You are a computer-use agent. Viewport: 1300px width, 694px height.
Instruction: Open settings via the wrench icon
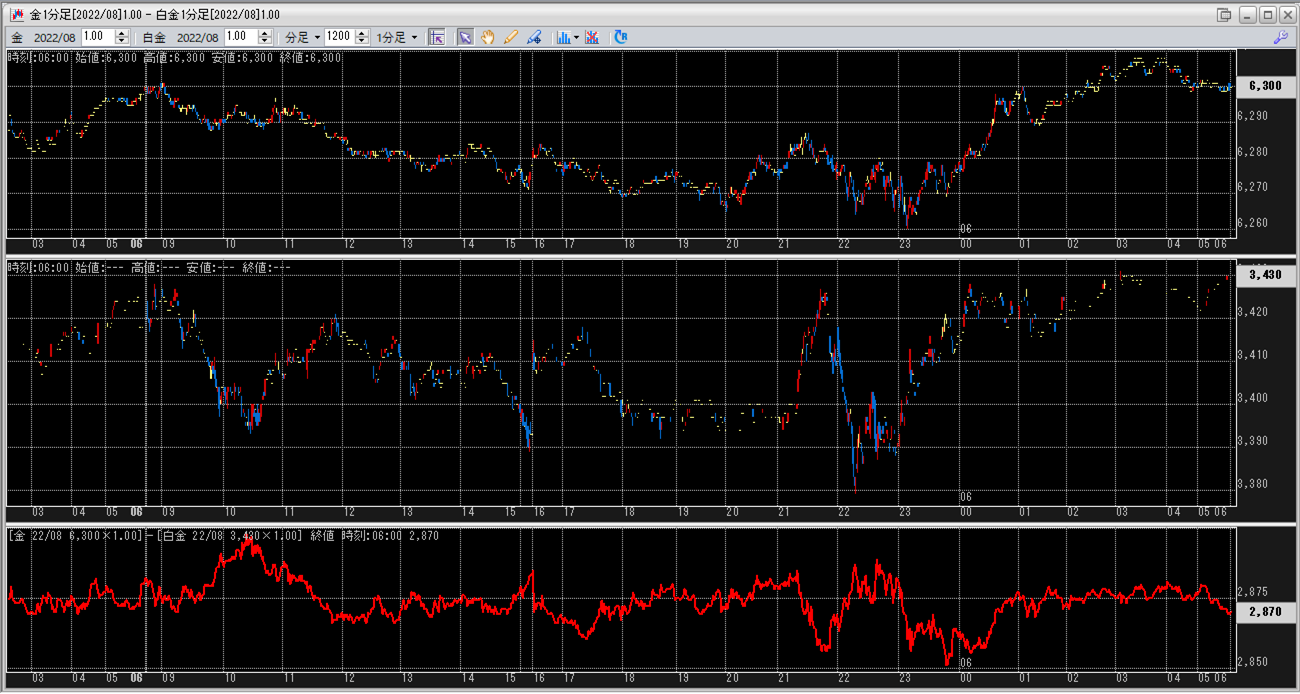point(1280,37)
